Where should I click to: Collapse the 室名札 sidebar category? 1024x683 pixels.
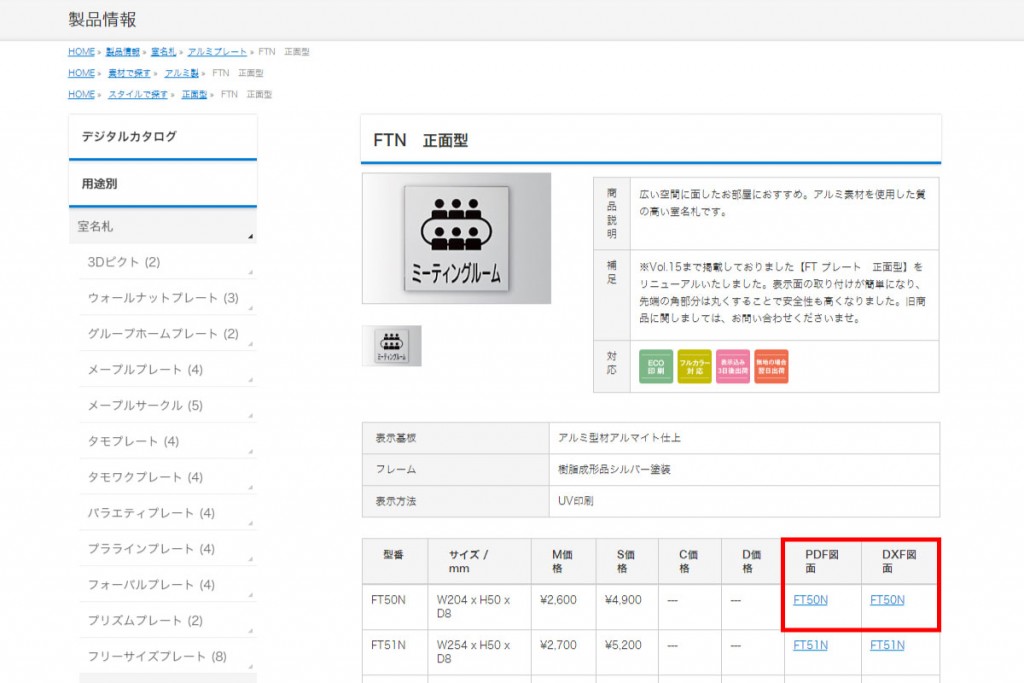click(163, 227)
